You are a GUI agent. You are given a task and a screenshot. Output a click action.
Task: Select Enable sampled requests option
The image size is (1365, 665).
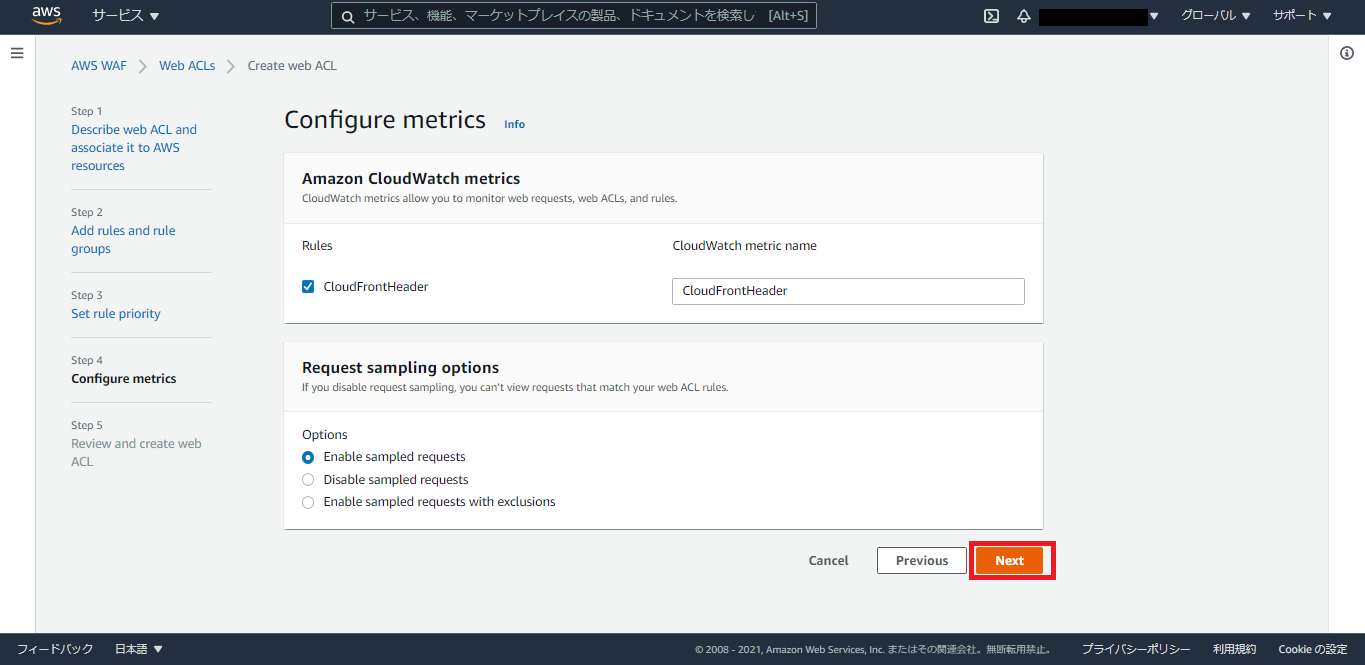click(x=308, y=457)
